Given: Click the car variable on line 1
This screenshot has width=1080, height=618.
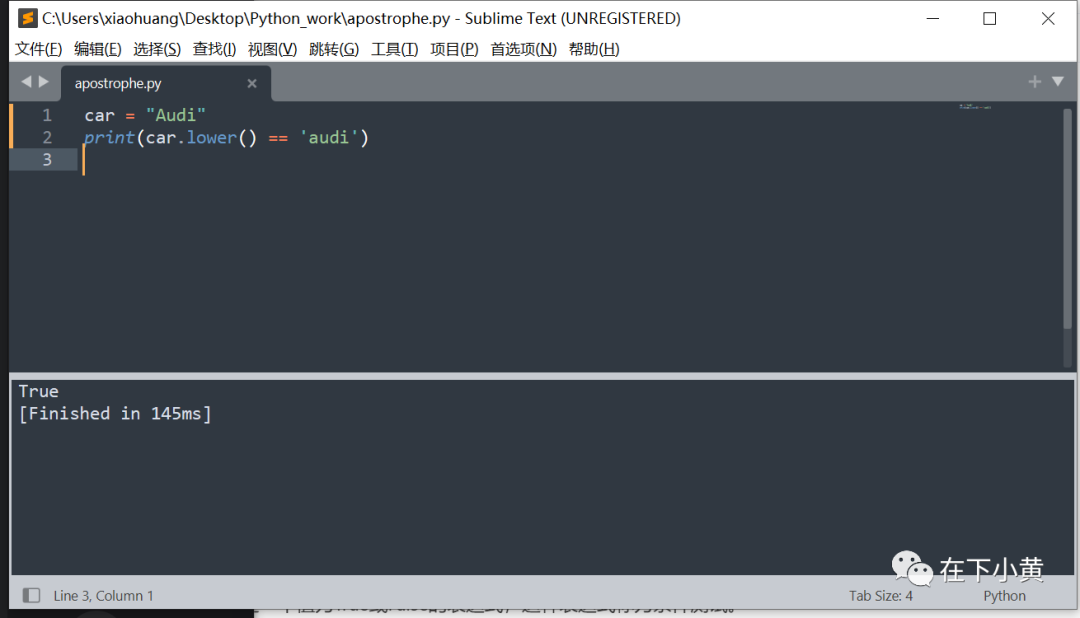Looking at the screenshot, I should point(99,116).
